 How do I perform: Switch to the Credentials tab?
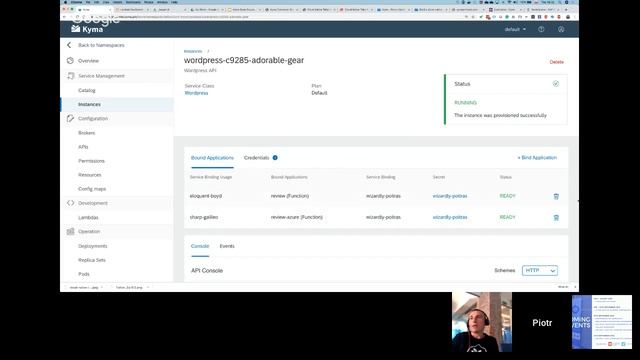(256, 158)
